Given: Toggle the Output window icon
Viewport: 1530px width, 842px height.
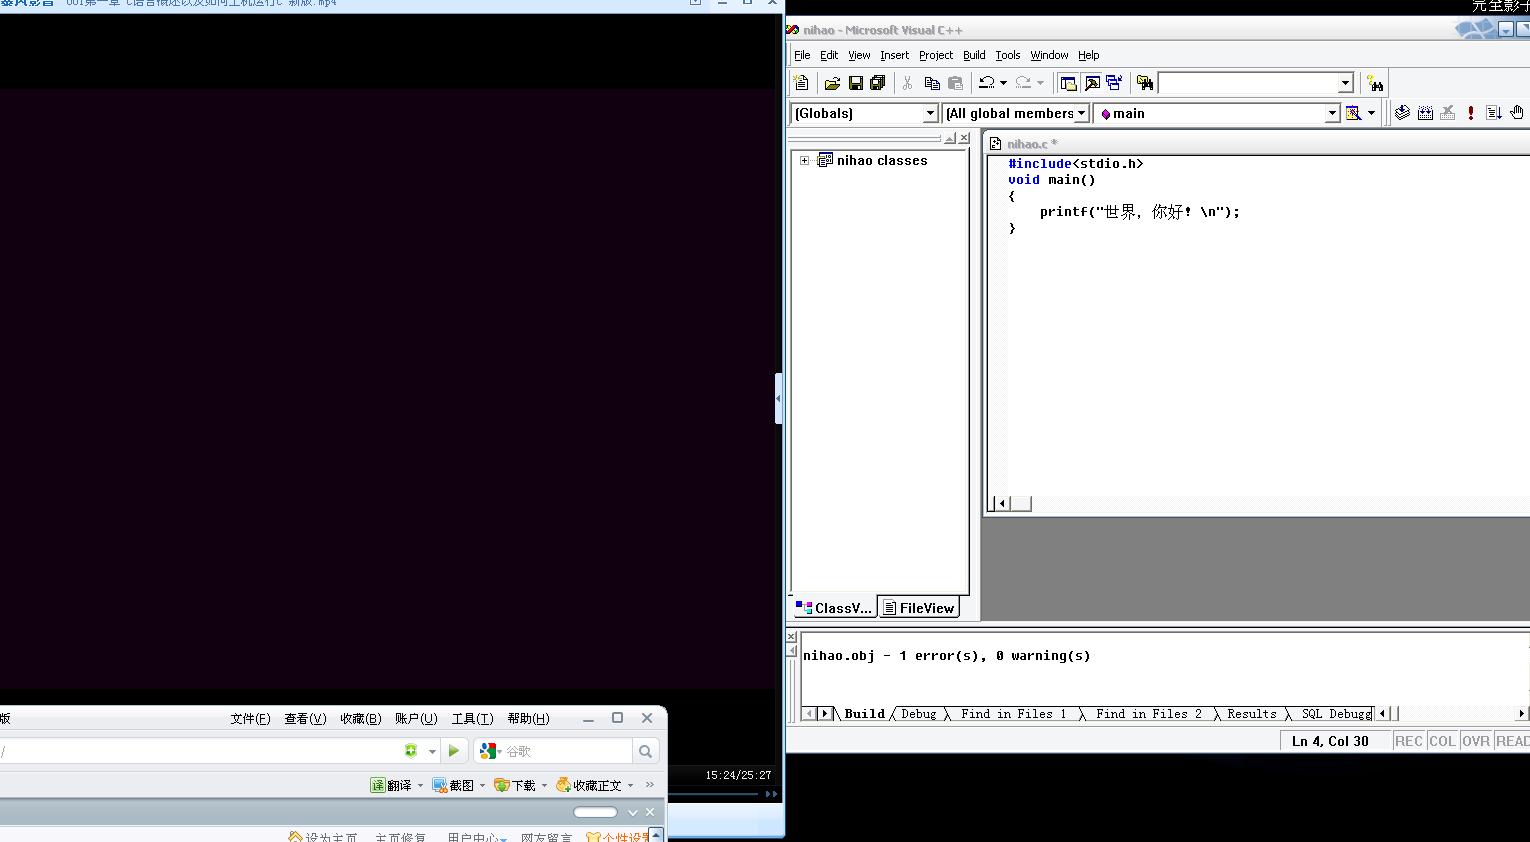Looking at the screenshot, I should [1092, 83].
